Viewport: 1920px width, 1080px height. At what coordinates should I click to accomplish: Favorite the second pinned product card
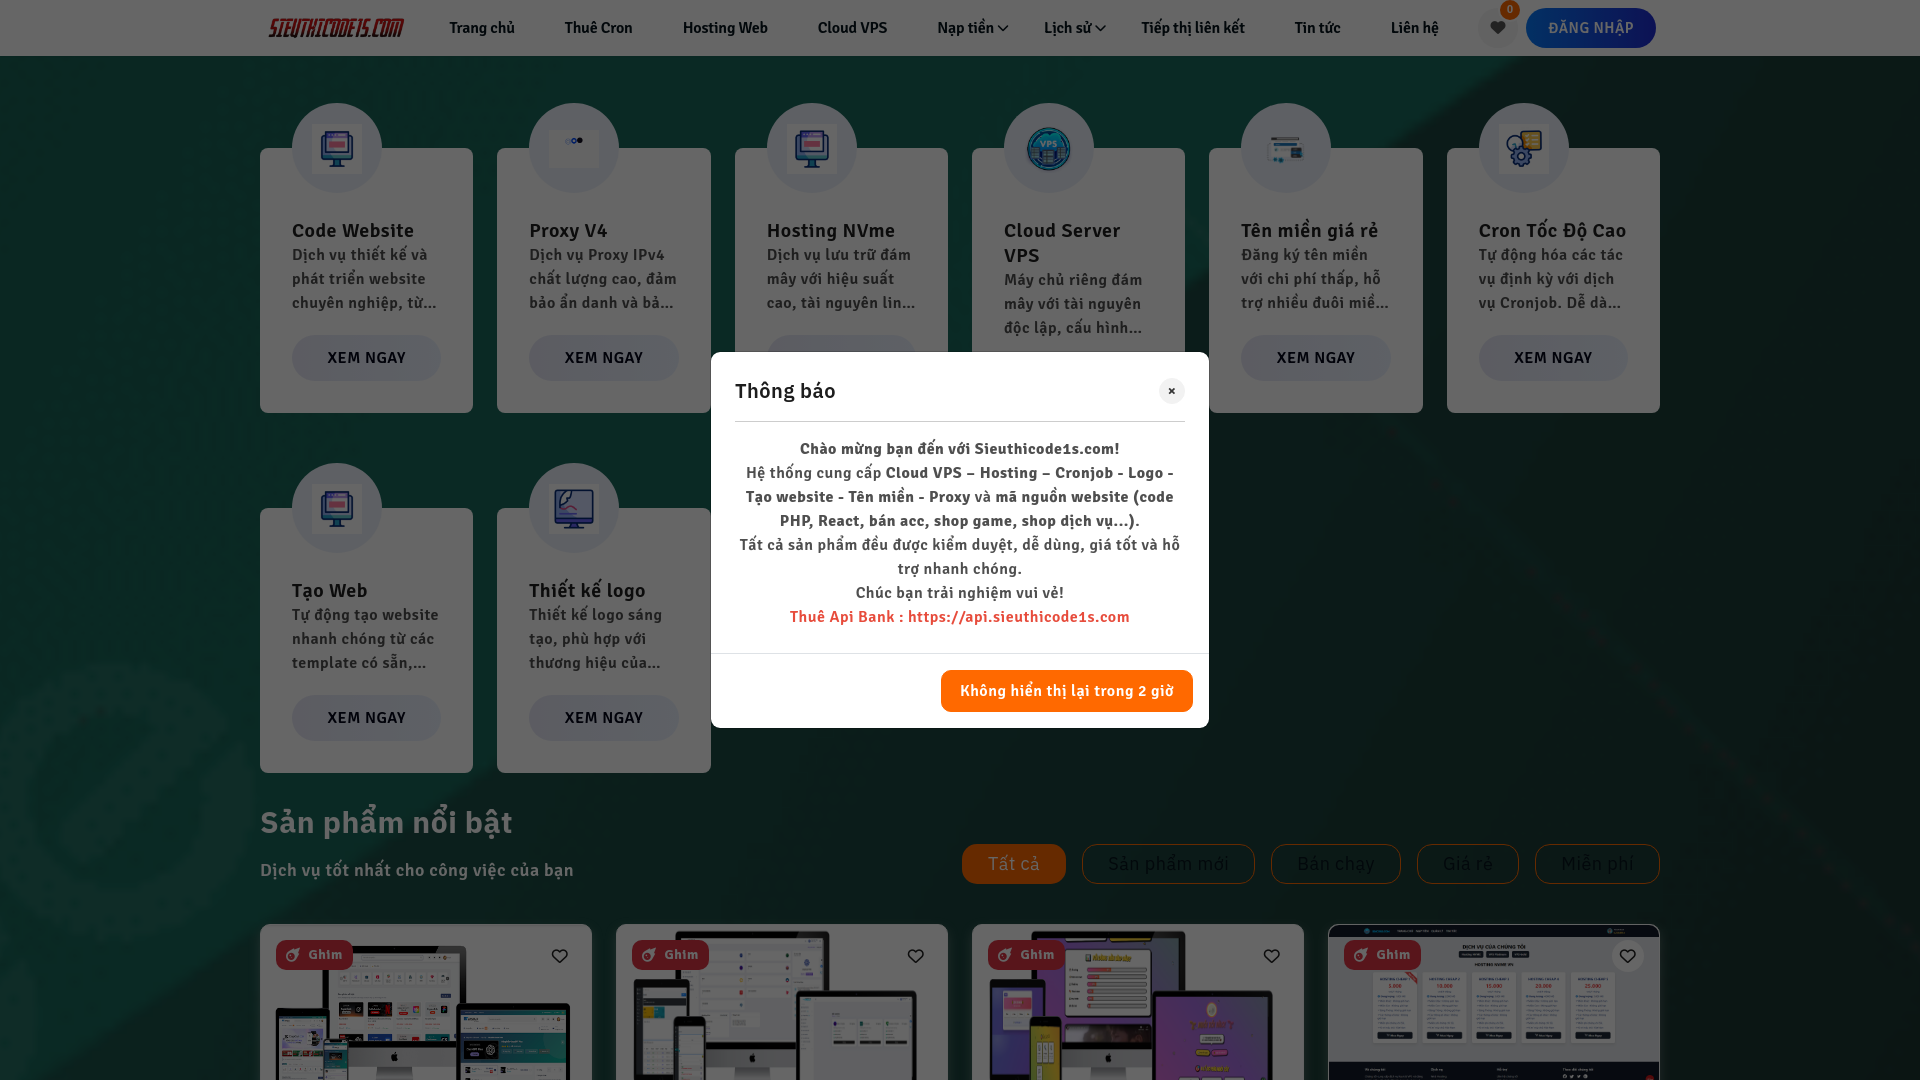[x=916, y=956]
